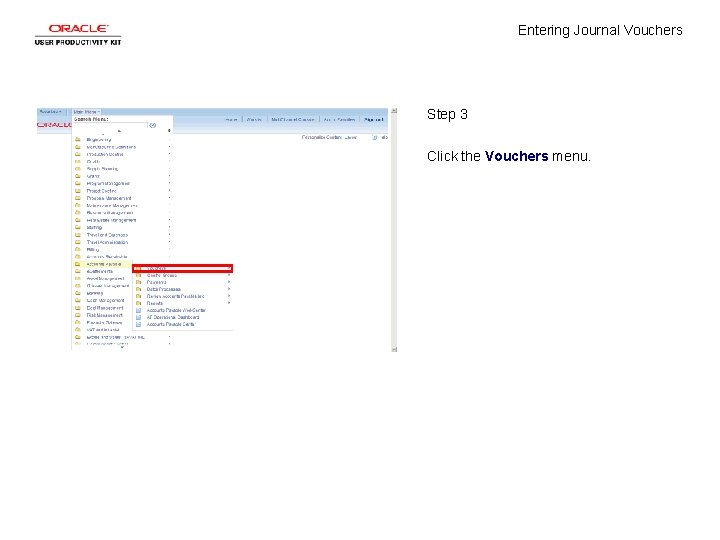Click the Deal Management folder icon
Image resolution: width=720 pixels, height=540 pixels.
click(x=78, y=308)
